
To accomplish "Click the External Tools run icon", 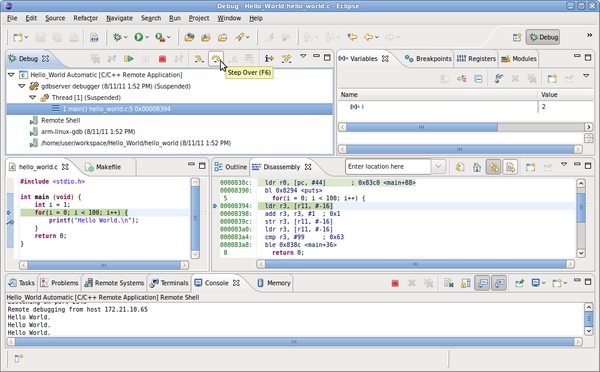I will [x=160, y=37].
